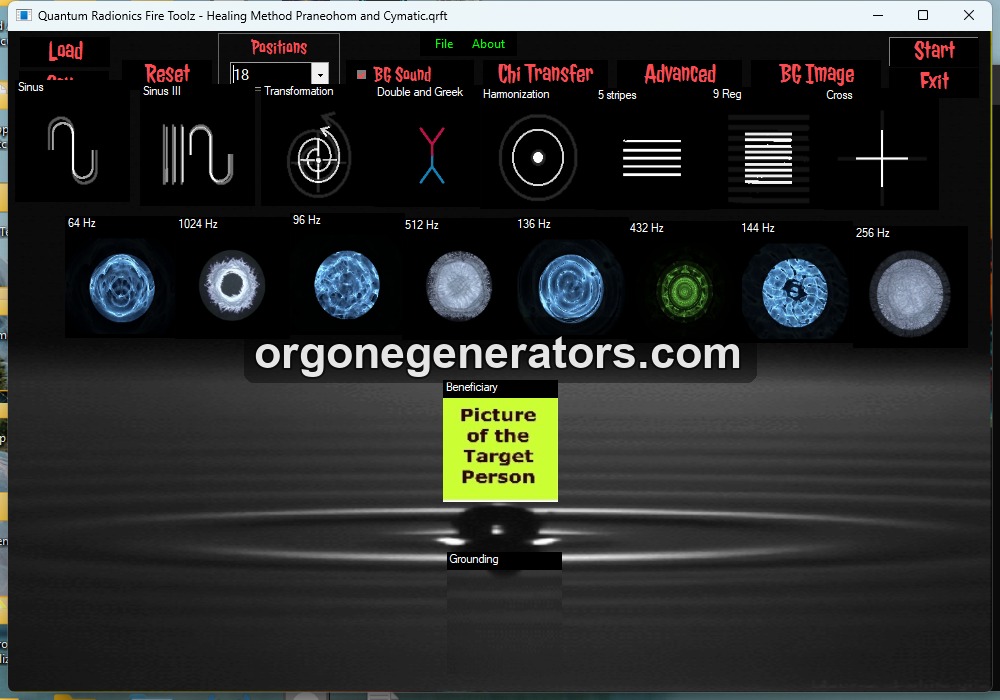Click the BG Image button
This screenshot has height=700, width=1000.
(816, 74)
